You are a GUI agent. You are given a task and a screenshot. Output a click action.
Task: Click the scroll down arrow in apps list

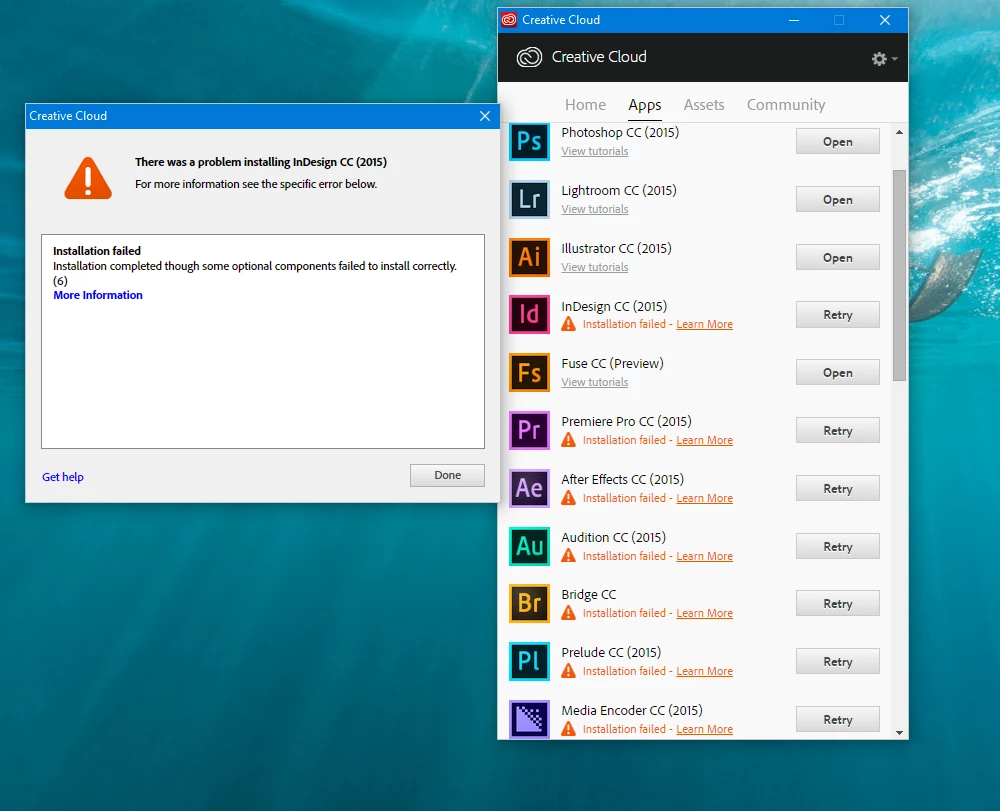tap(899, 733)
